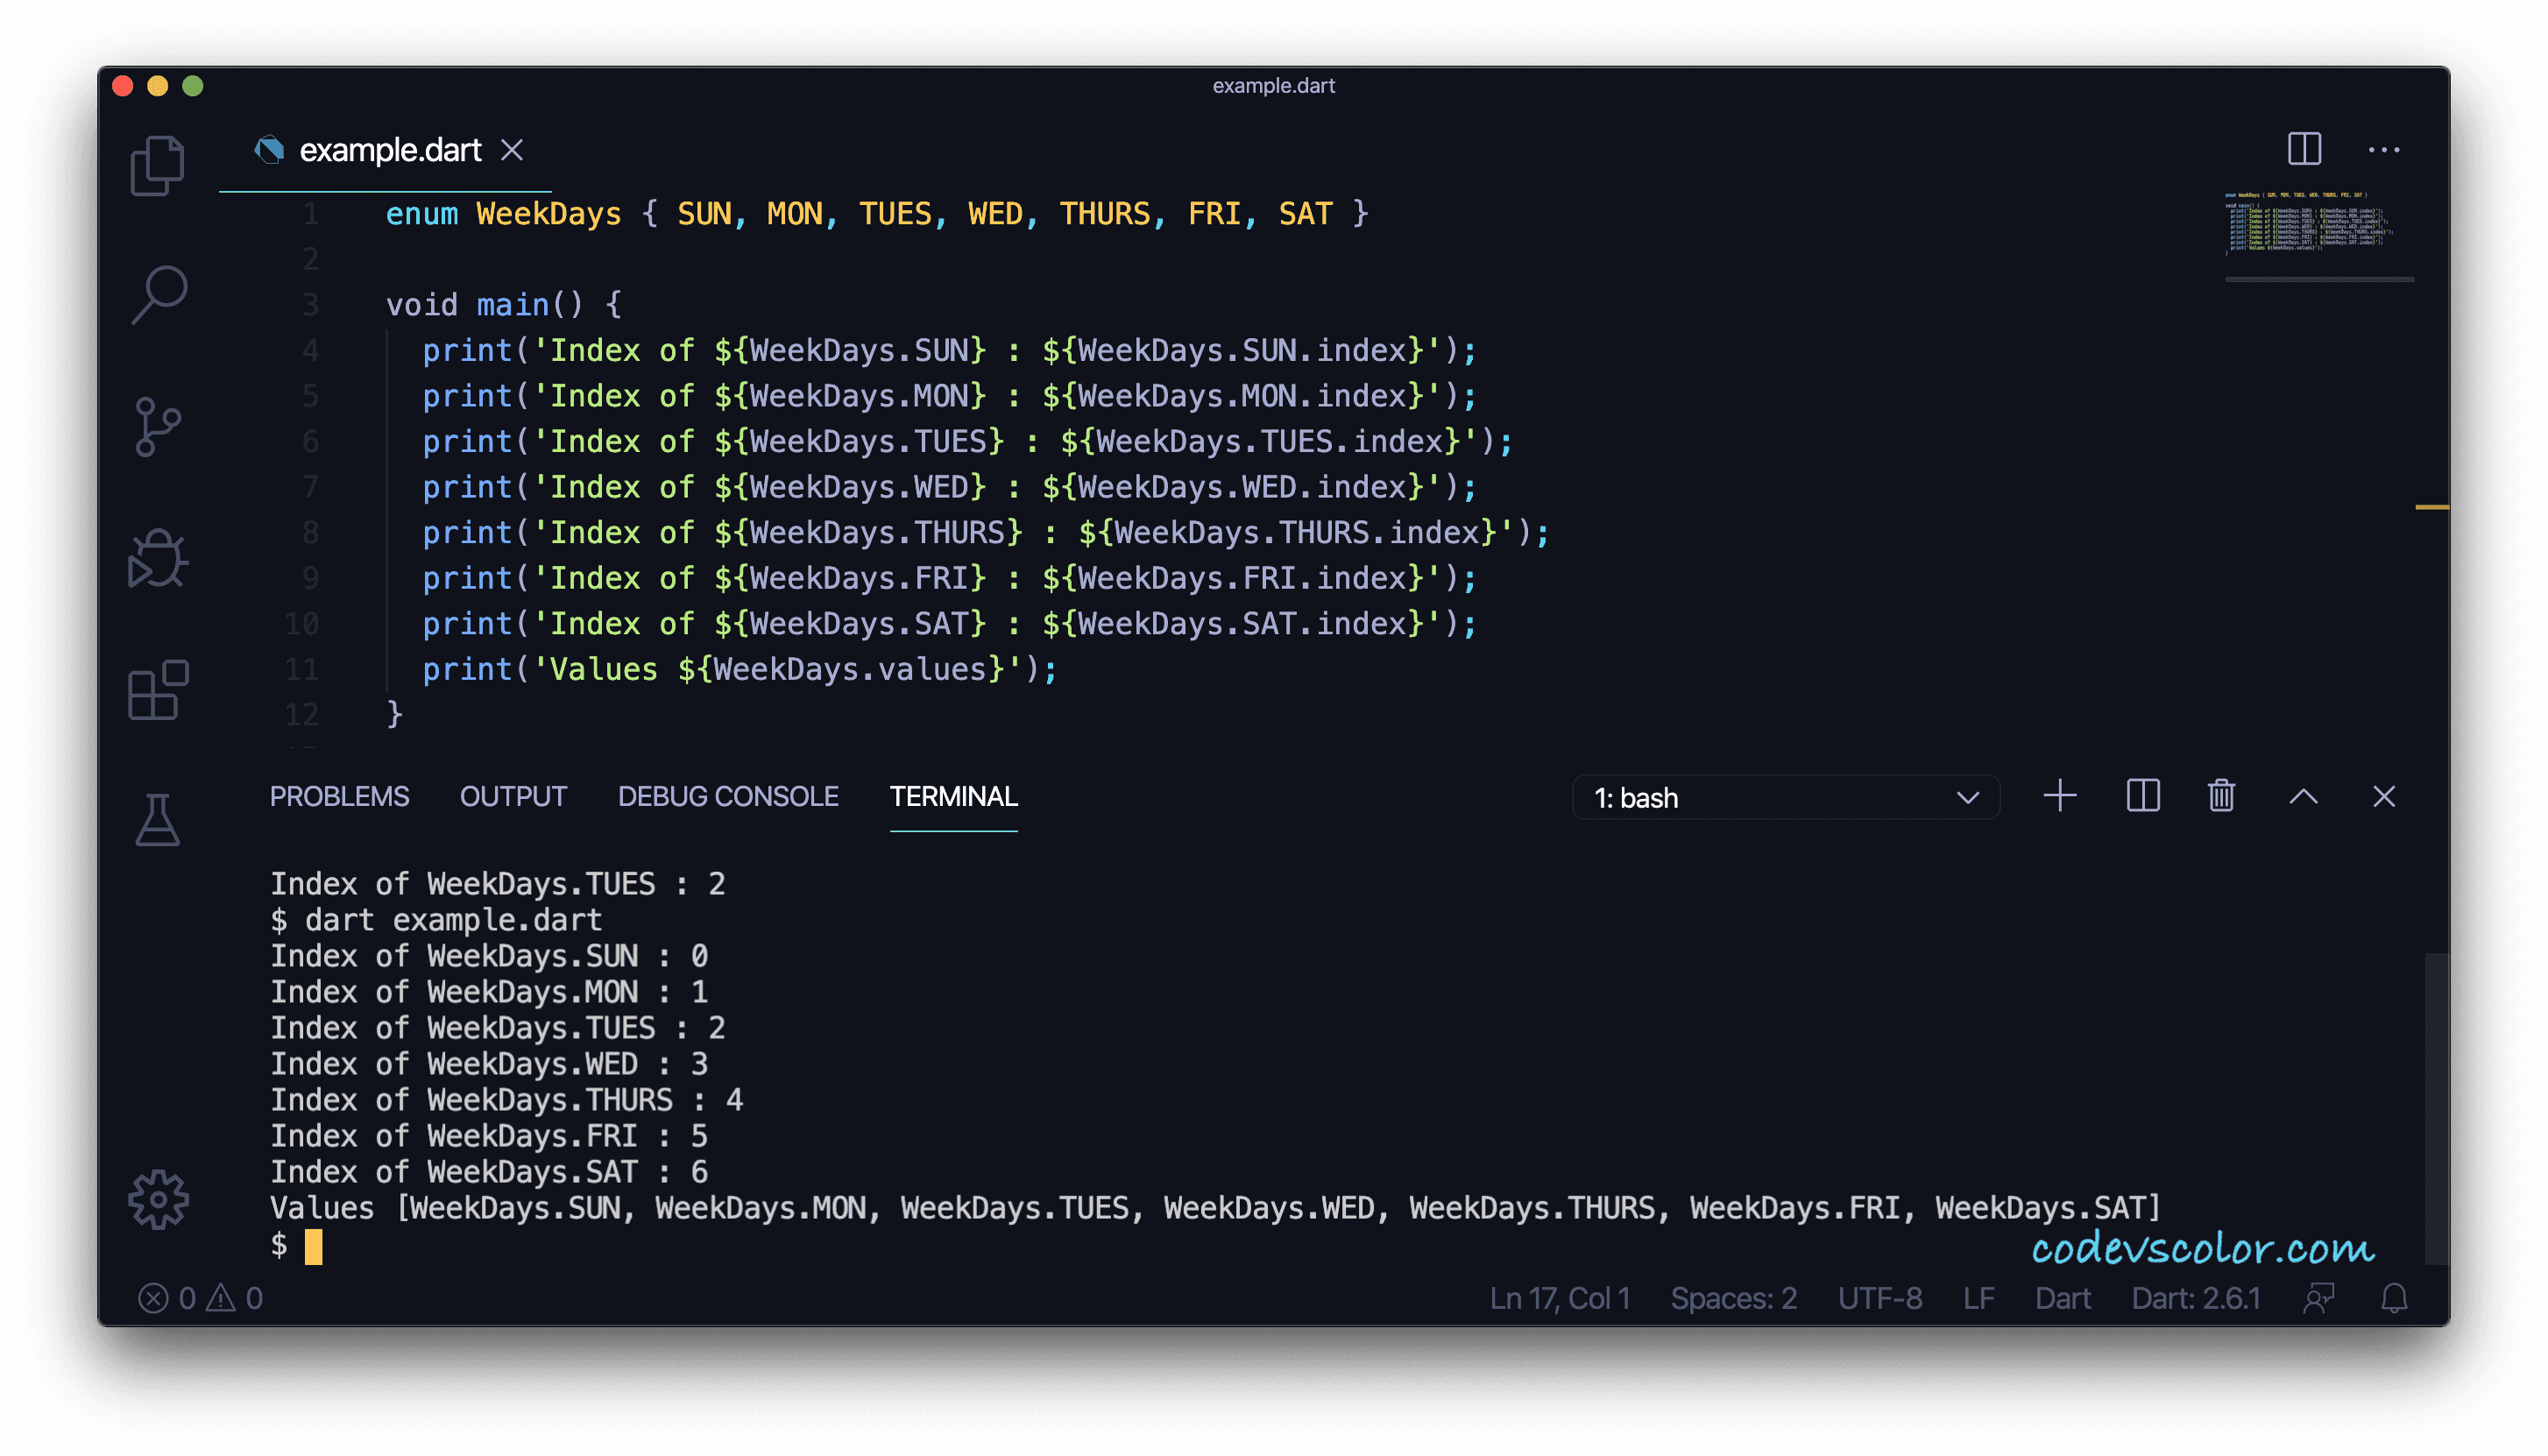Open the Testing view
This screenshot has width=2548, height=1456.
coord(157,822)
